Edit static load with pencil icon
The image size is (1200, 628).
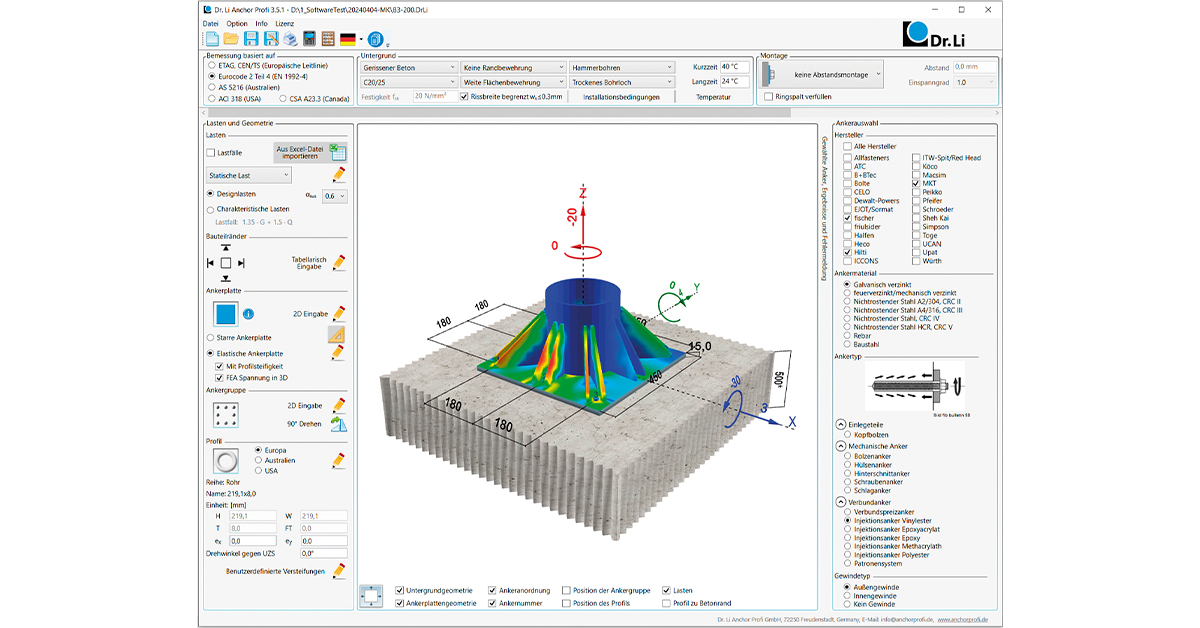339,175
